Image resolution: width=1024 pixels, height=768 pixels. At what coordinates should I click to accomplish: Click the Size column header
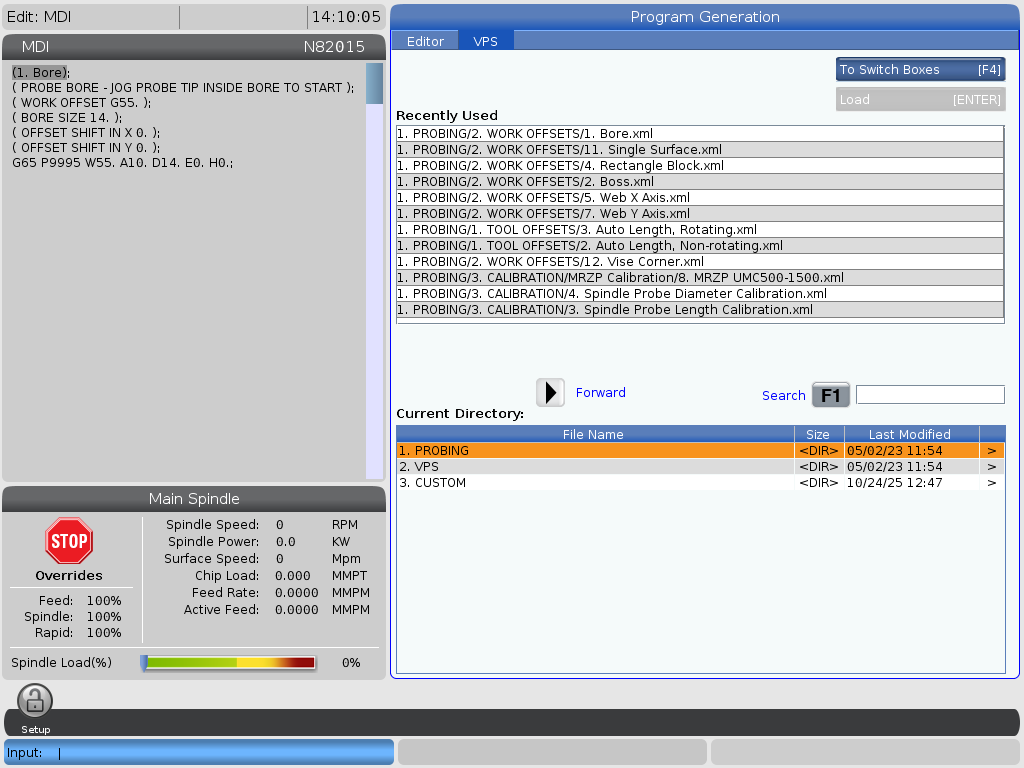[x=819, y=434]
